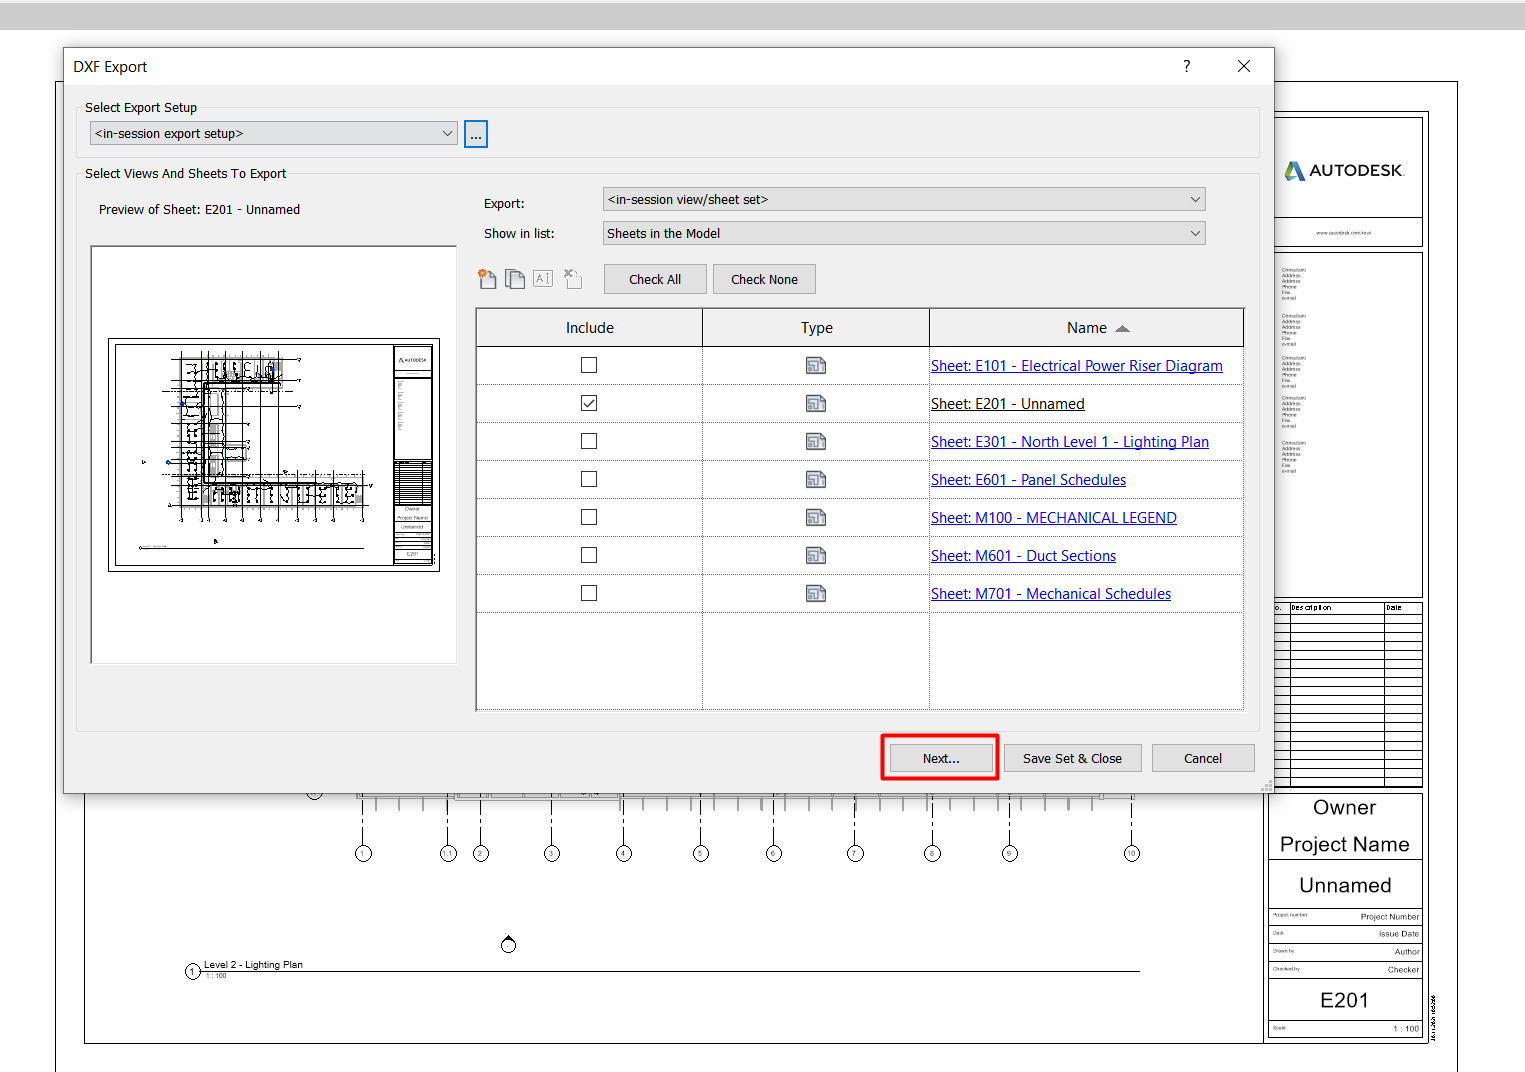
Task: Close the DXF Export dialog
Action: coord(1244,66)
